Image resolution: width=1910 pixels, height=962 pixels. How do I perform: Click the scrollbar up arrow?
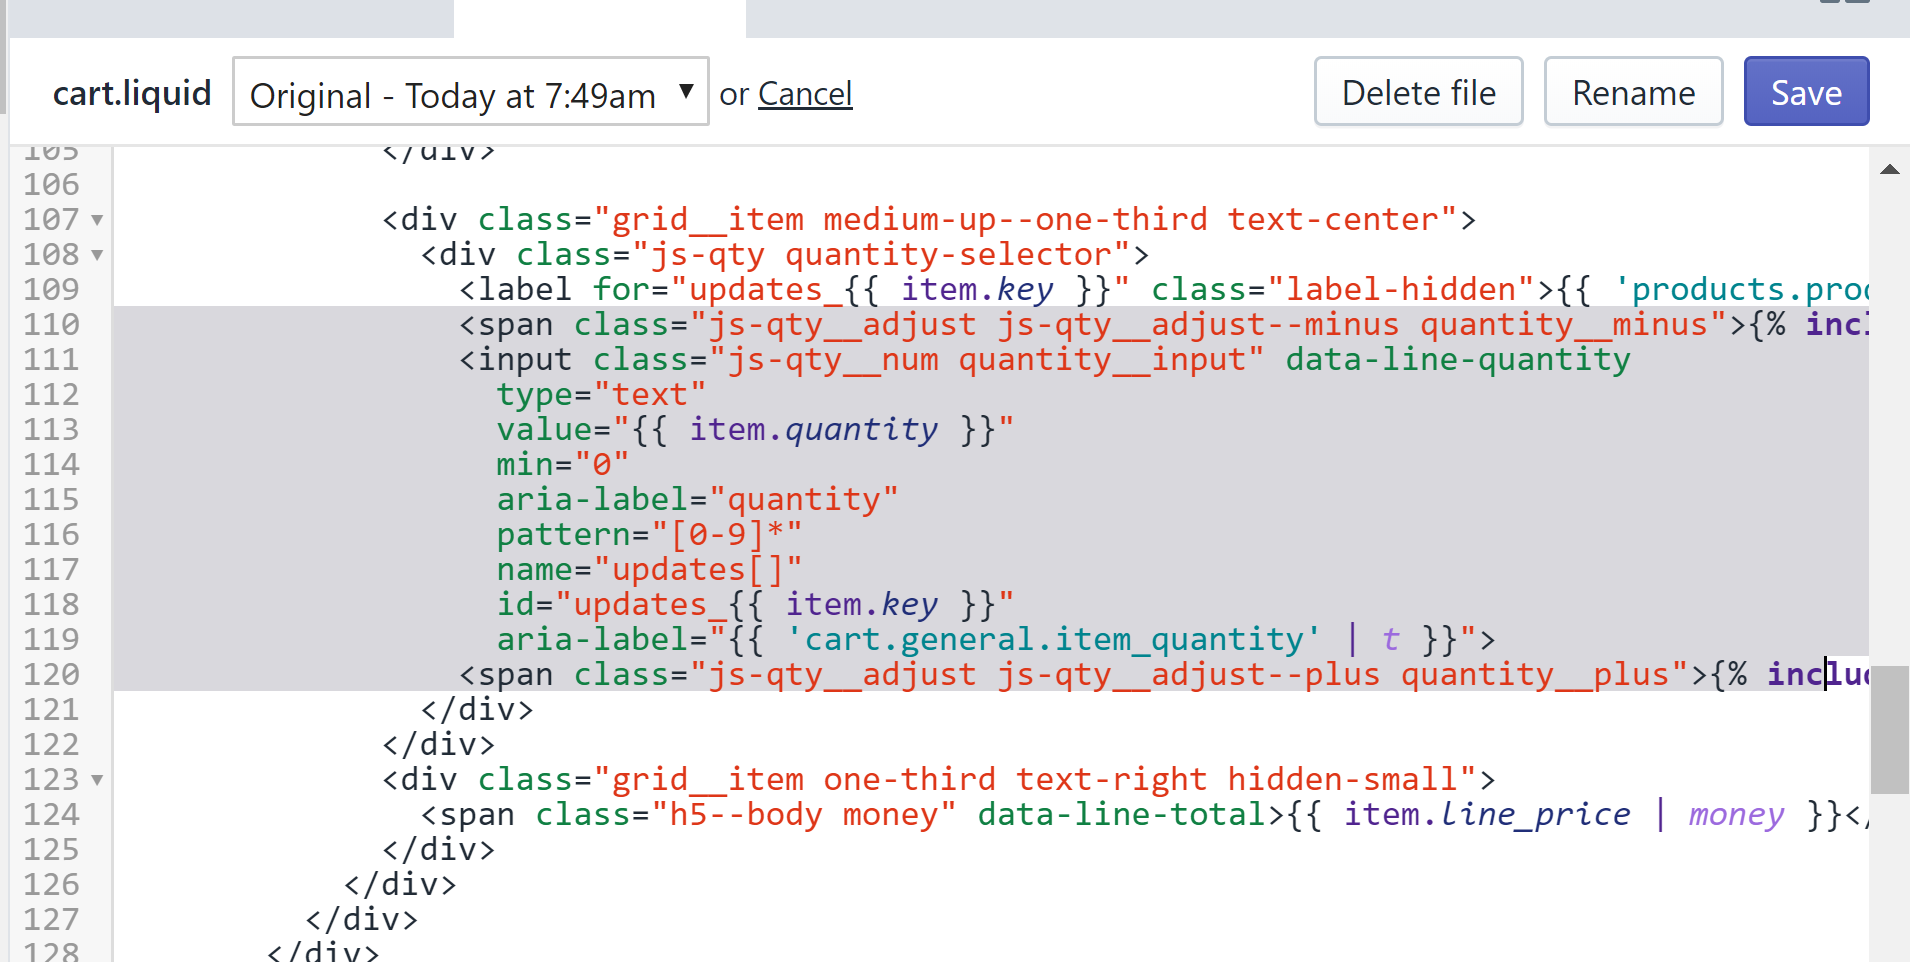[x=1889, y=169]
